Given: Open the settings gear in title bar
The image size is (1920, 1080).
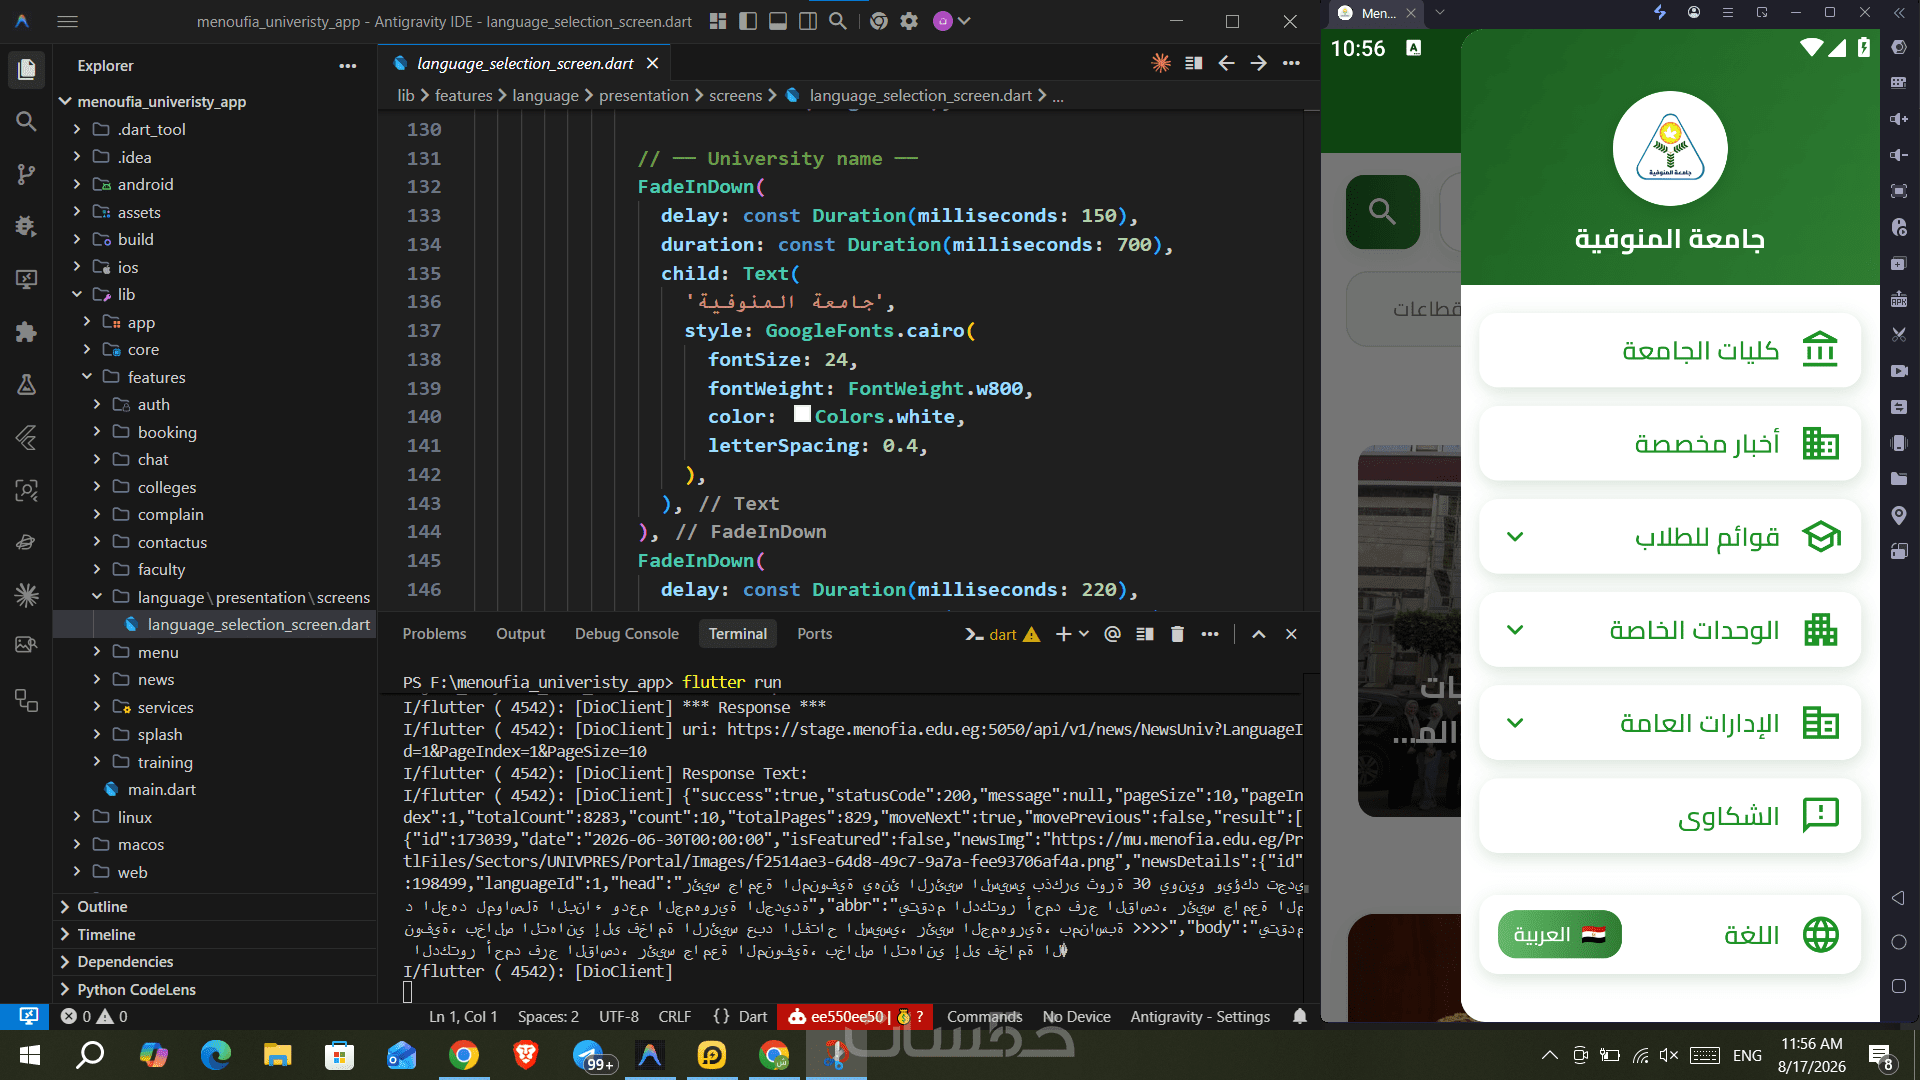Looking at the screenshot, I should point(908,21).
